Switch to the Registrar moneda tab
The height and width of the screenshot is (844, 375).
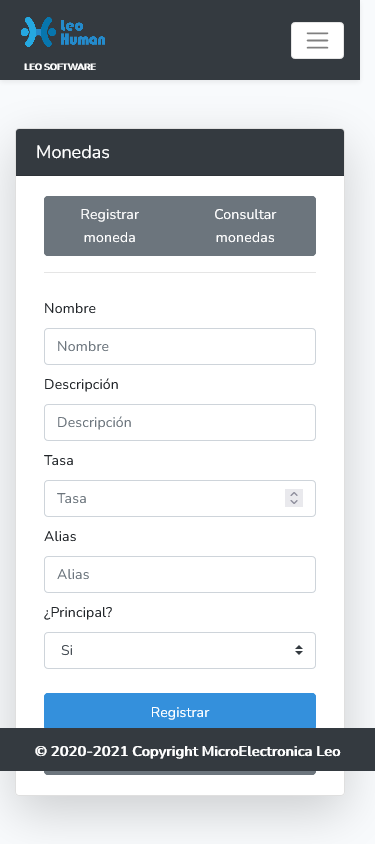(110, 226)
